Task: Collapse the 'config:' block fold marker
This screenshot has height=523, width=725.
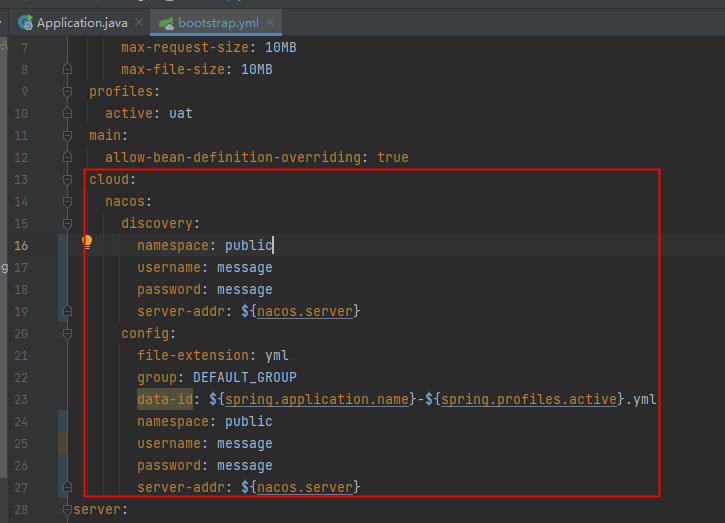Action: tap(67, 333)
